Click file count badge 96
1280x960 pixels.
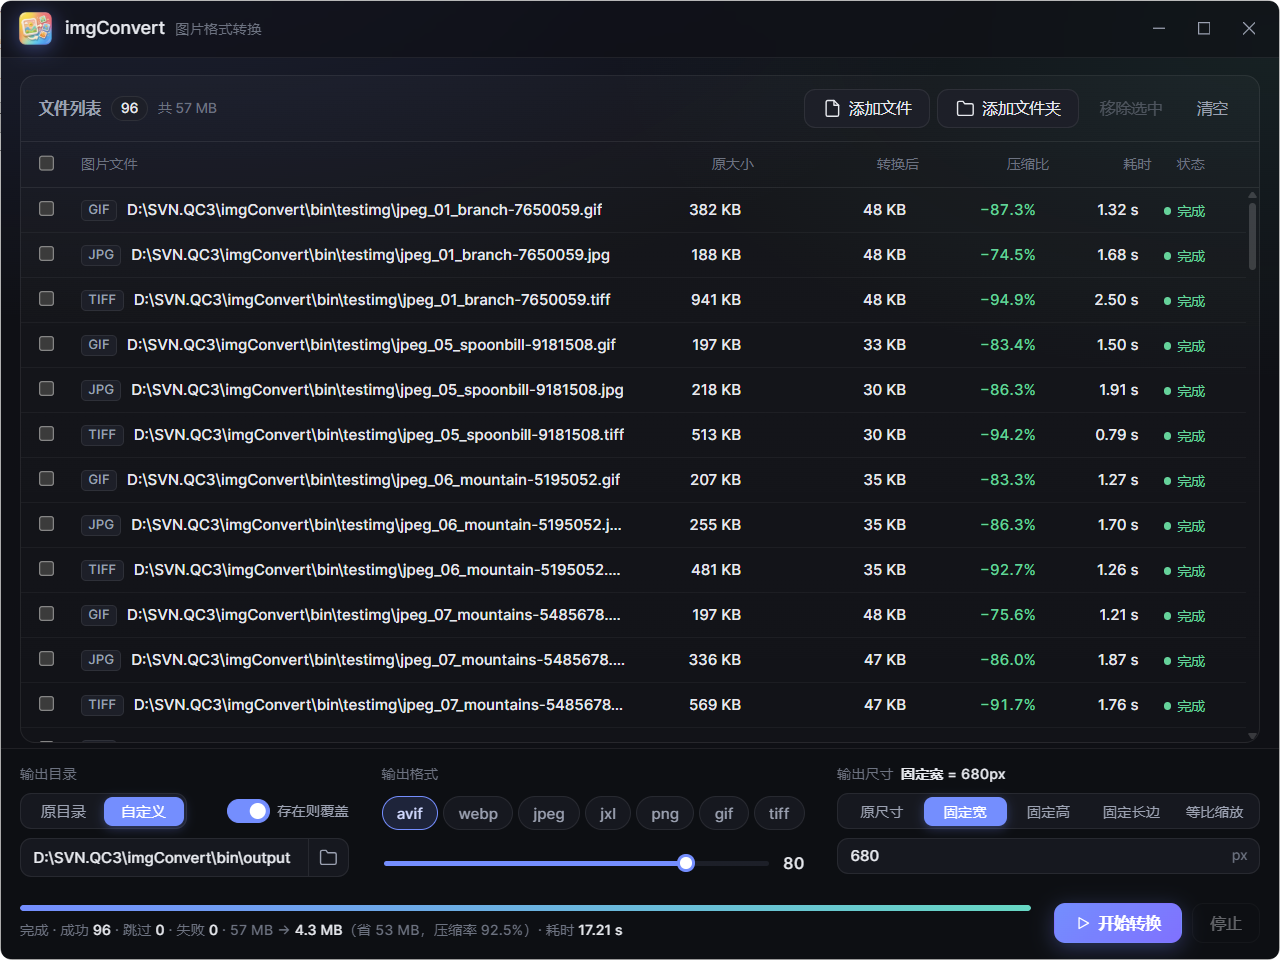(x=130, y=108)
